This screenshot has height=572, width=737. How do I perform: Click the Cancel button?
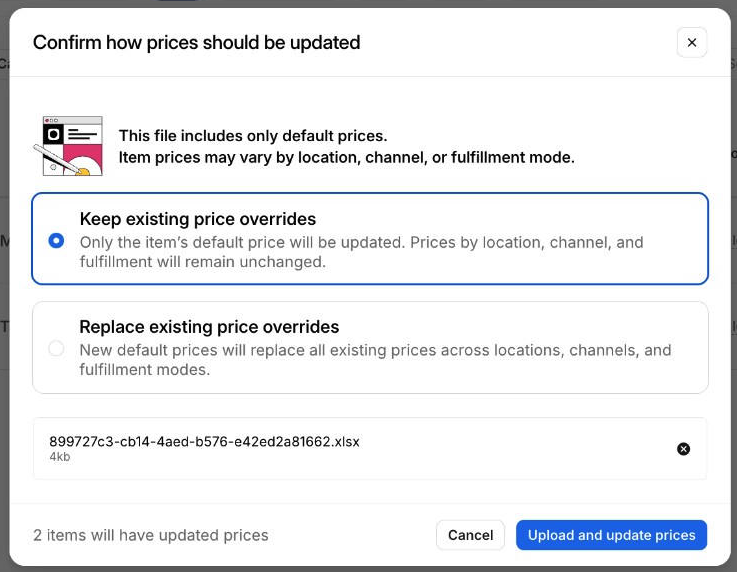coord(470,535)
